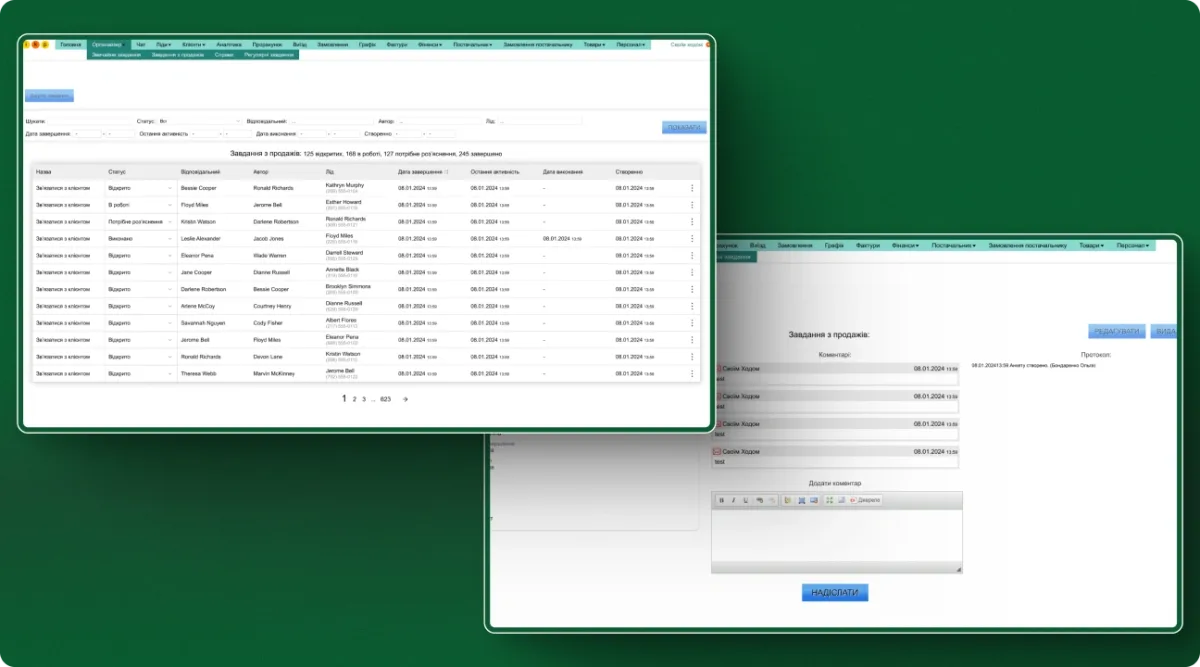Open three-dot menu for Theresa Webb's task
This screenshot has height=667, width=1200.
(x=692, y=373)
